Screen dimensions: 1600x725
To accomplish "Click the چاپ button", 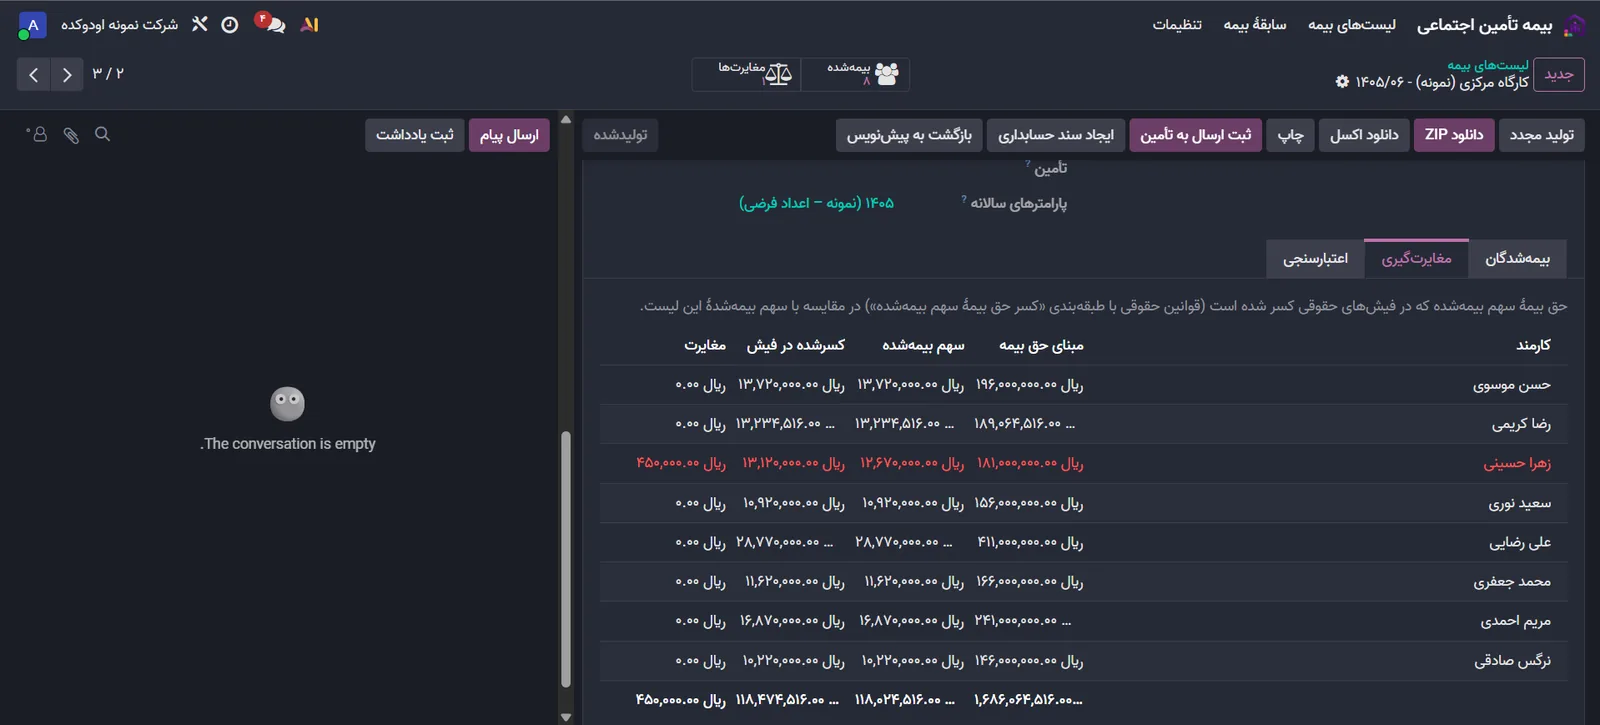I will pyautogui.click(x=1290, y=135).
